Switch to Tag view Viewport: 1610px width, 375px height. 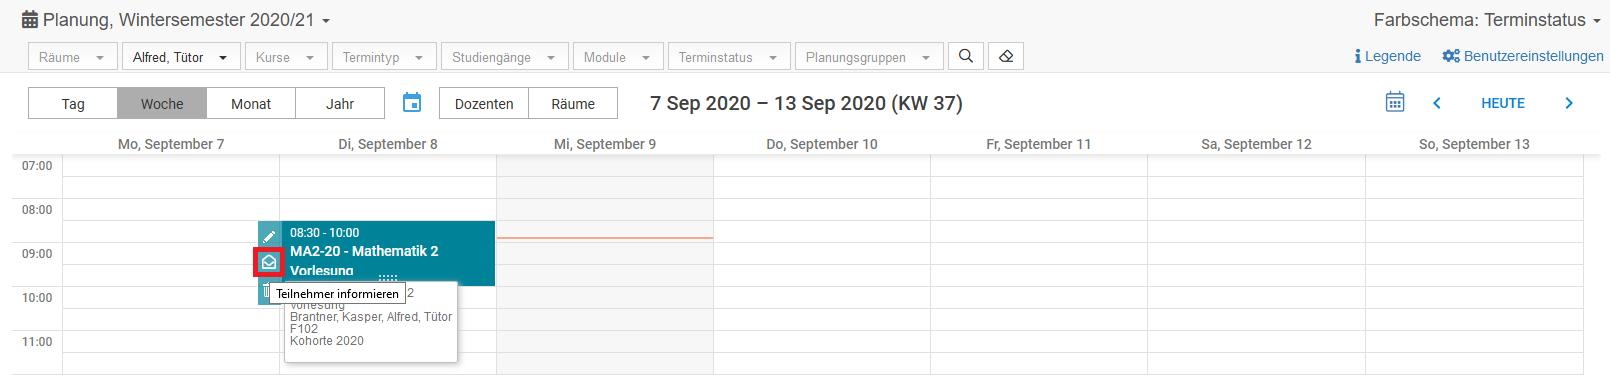(73, 103)
